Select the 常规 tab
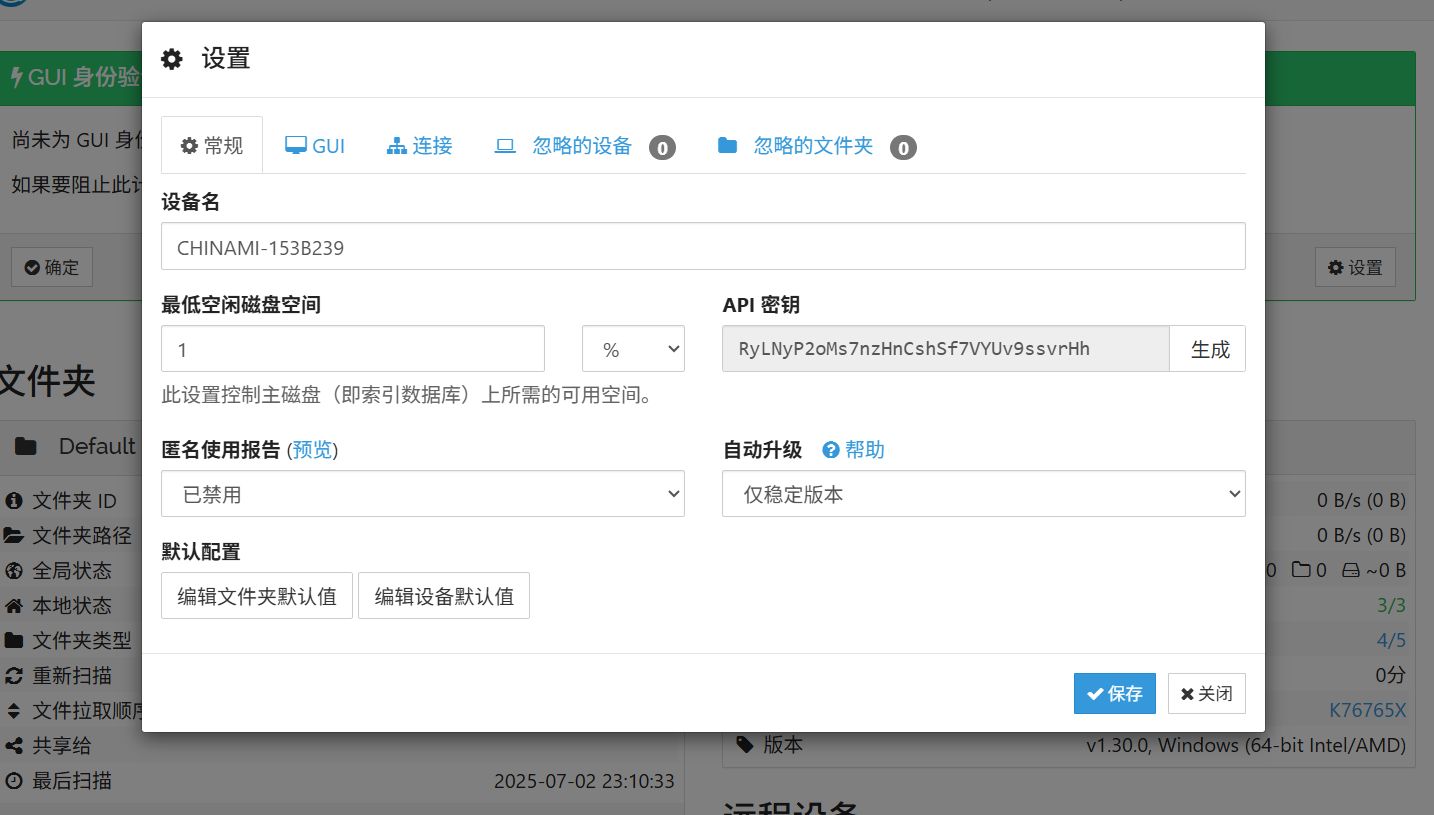The height and width of the screenshot is (815, 1434). click(212, 146)
